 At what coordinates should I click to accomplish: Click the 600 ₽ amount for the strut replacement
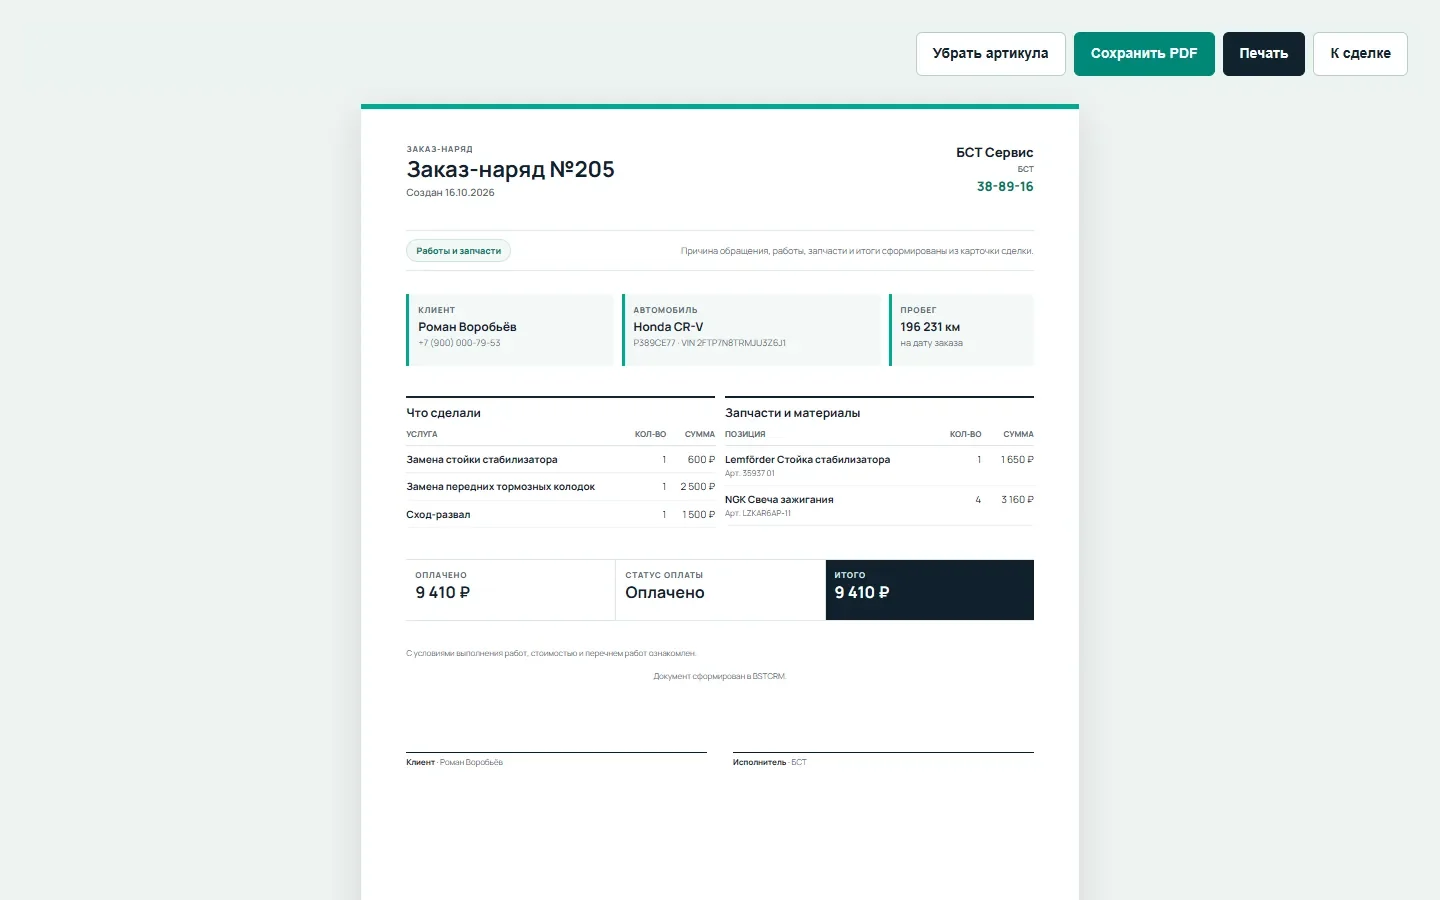click(701, 460)
